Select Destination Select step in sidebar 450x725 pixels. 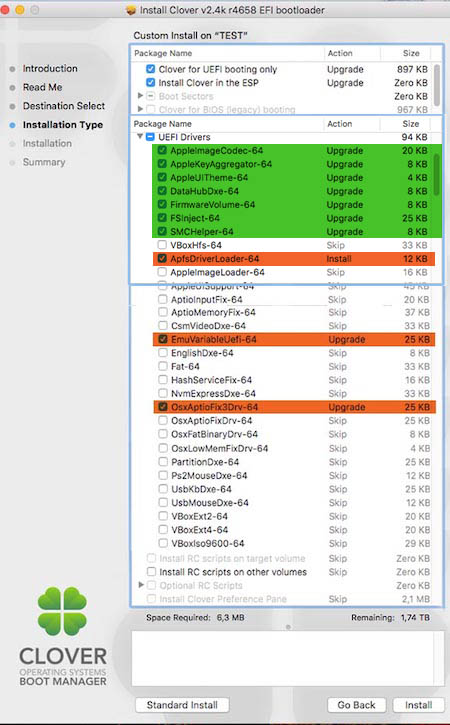coord(64,106)
